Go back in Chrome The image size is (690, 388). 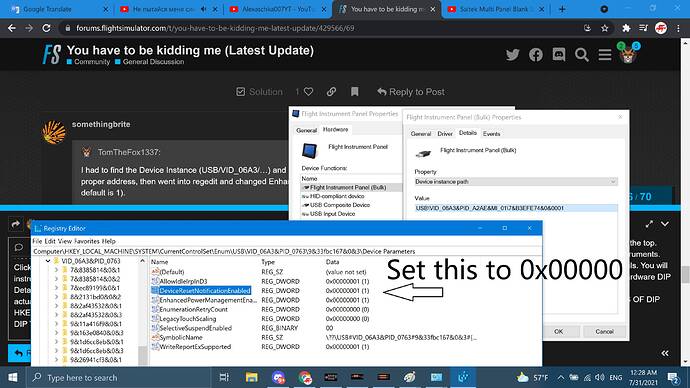(12, 28)
